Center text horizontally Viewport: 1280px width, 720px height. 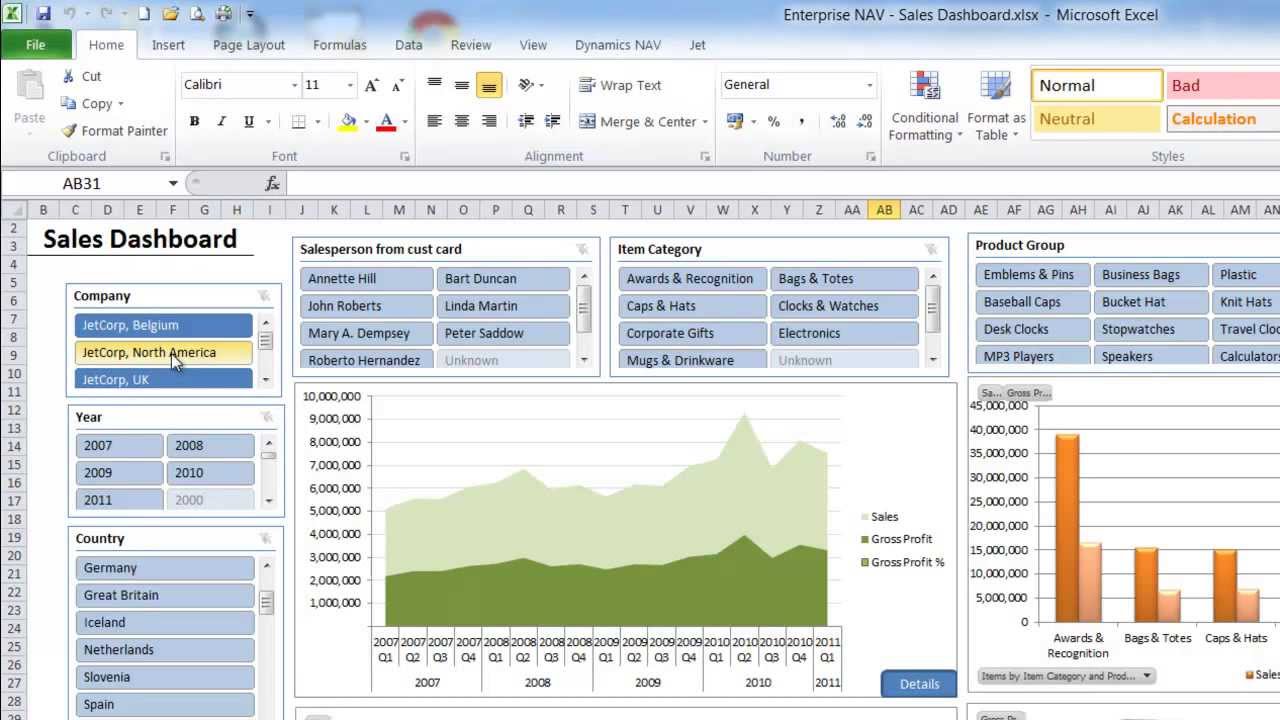click(462, 122)
